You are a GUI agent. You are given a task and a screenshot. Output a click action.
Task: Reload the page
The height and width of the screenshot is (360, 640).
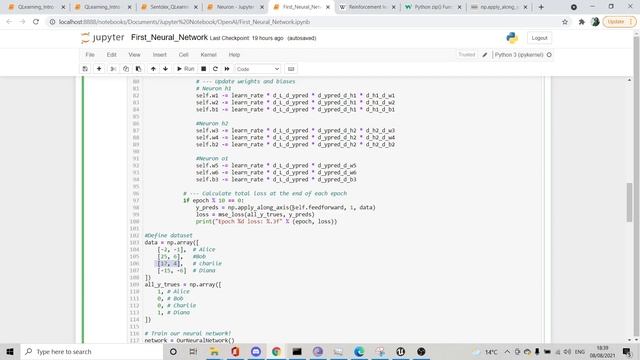point(36,22)
